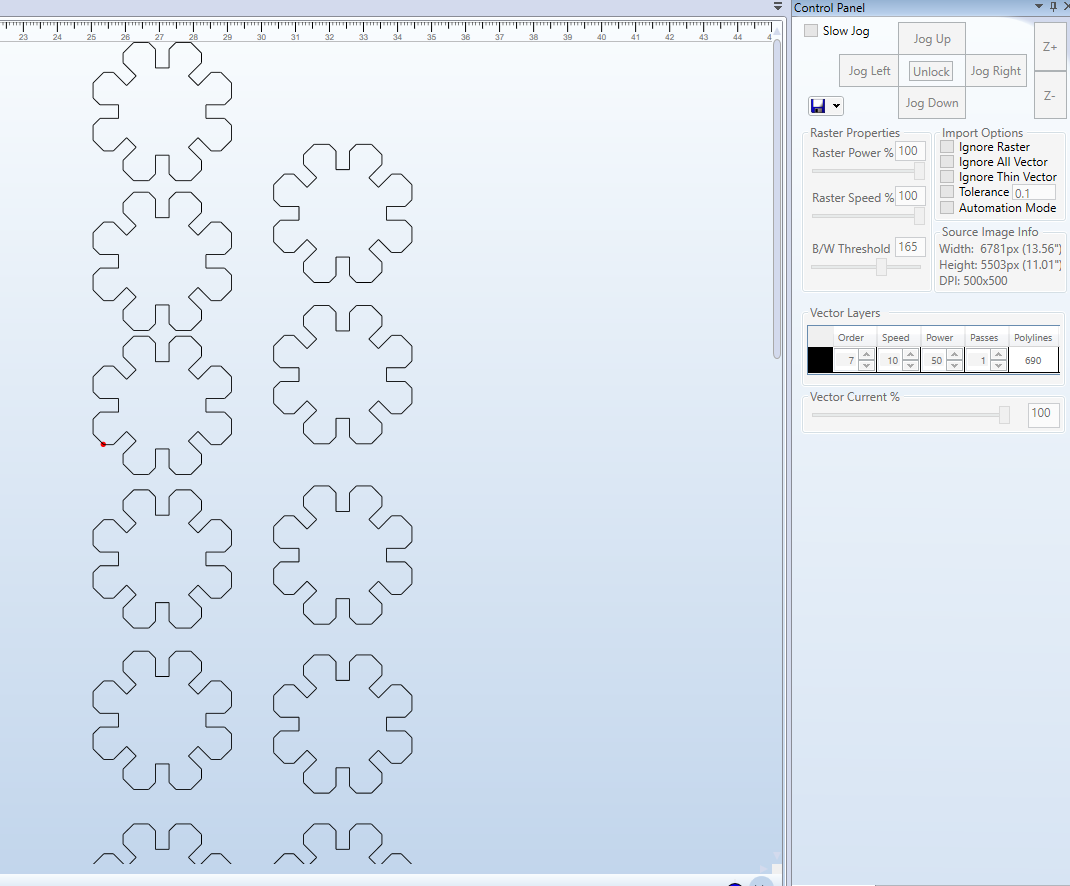This screenshot has width=1070, height=886.
Task: Enable the Tolerance checkbox
Action: pyautogui.click(x=947, y=192)
